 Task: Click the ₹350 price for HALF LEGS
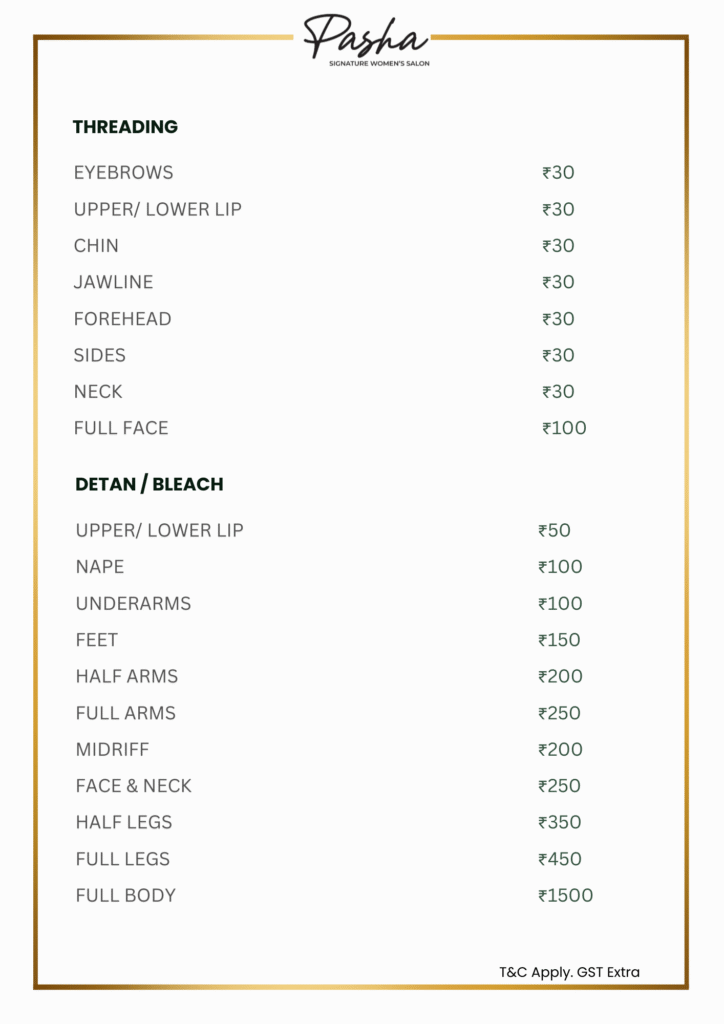[559, 823]
